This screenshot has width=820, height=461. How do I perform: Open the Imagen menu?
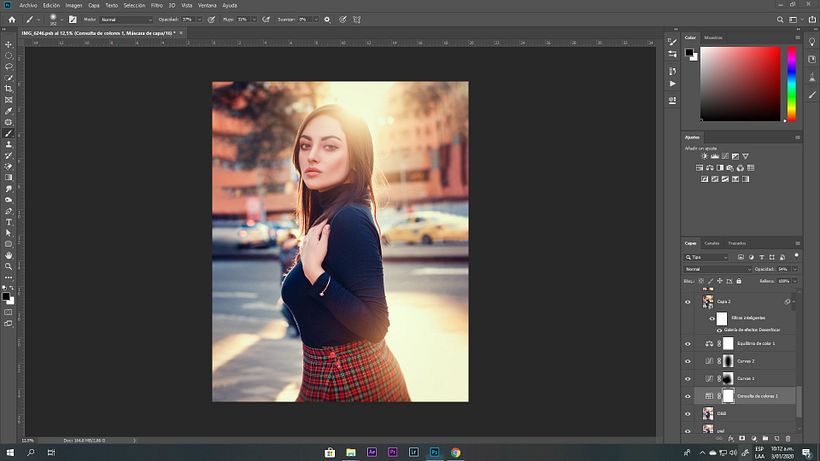pyautogui.click(x=74, y=5)
